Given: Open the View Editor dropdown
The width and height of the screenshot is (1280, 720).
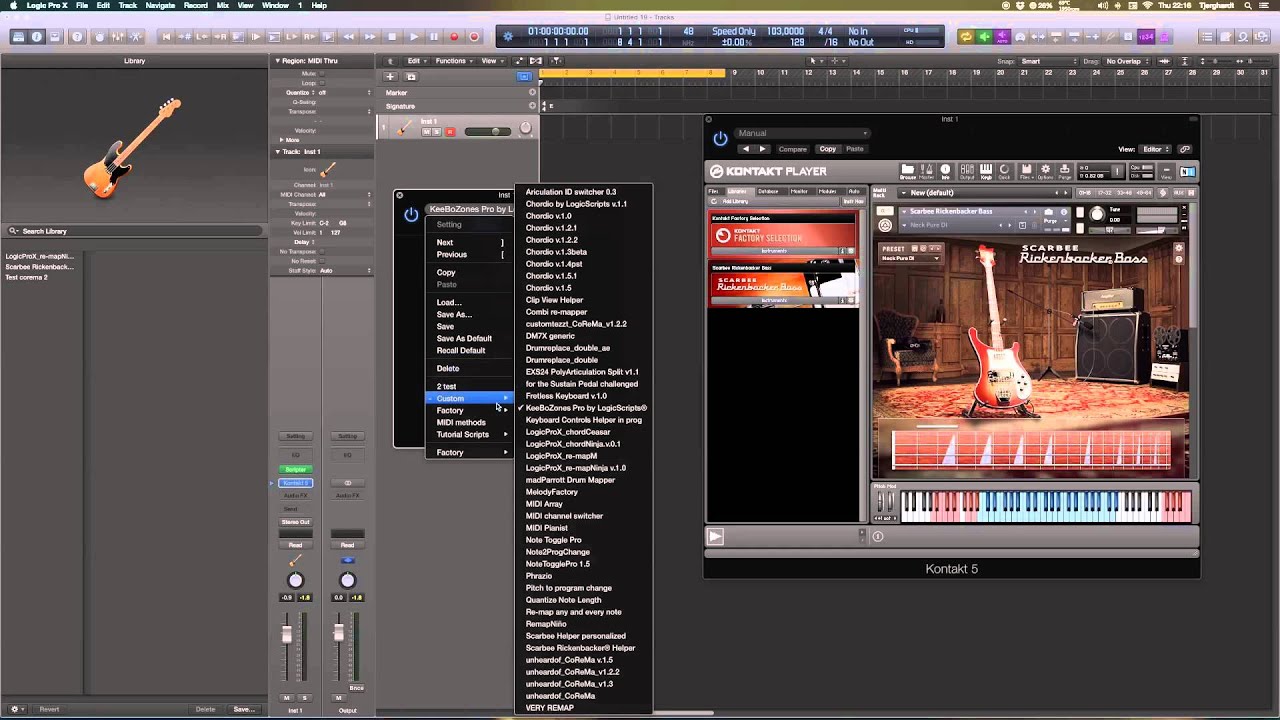Looking at the screenshot, I should click(1155, 149).
